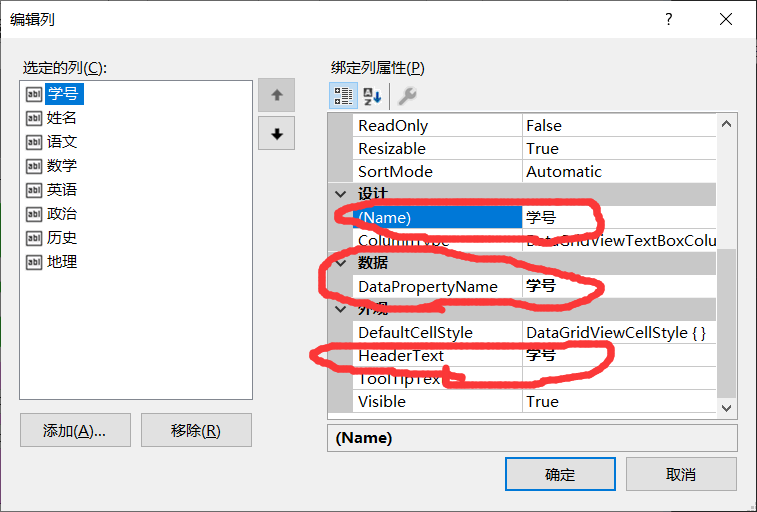This screenshot has width=757, height=512.
Task: Confirm with the 确定 button
Action: pyautogui.click(x=560, y=474)
